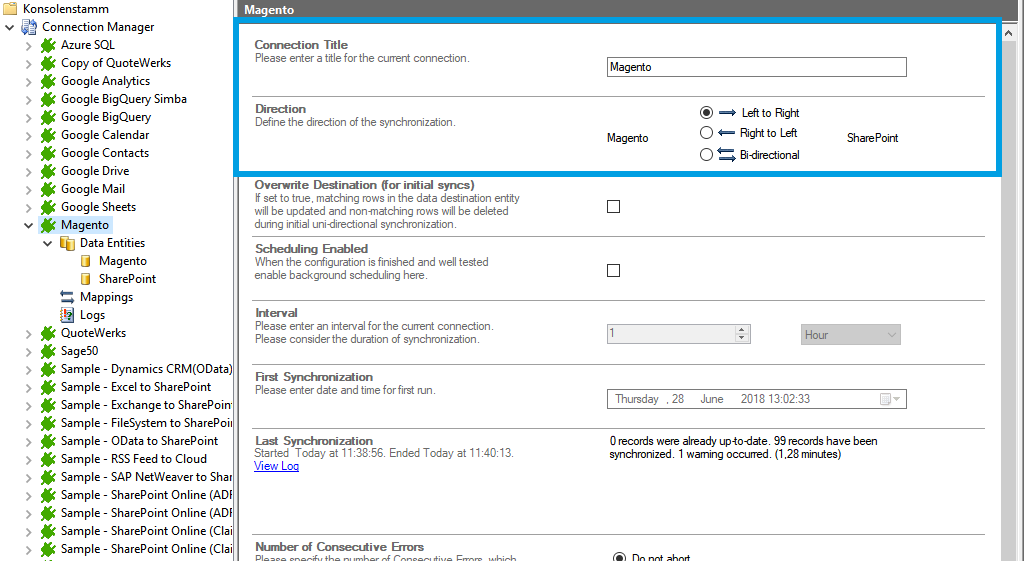The height and width of the screenshot is (561, 1024).
Task: Select the Right to Left direction
Action: click(706, 133)
